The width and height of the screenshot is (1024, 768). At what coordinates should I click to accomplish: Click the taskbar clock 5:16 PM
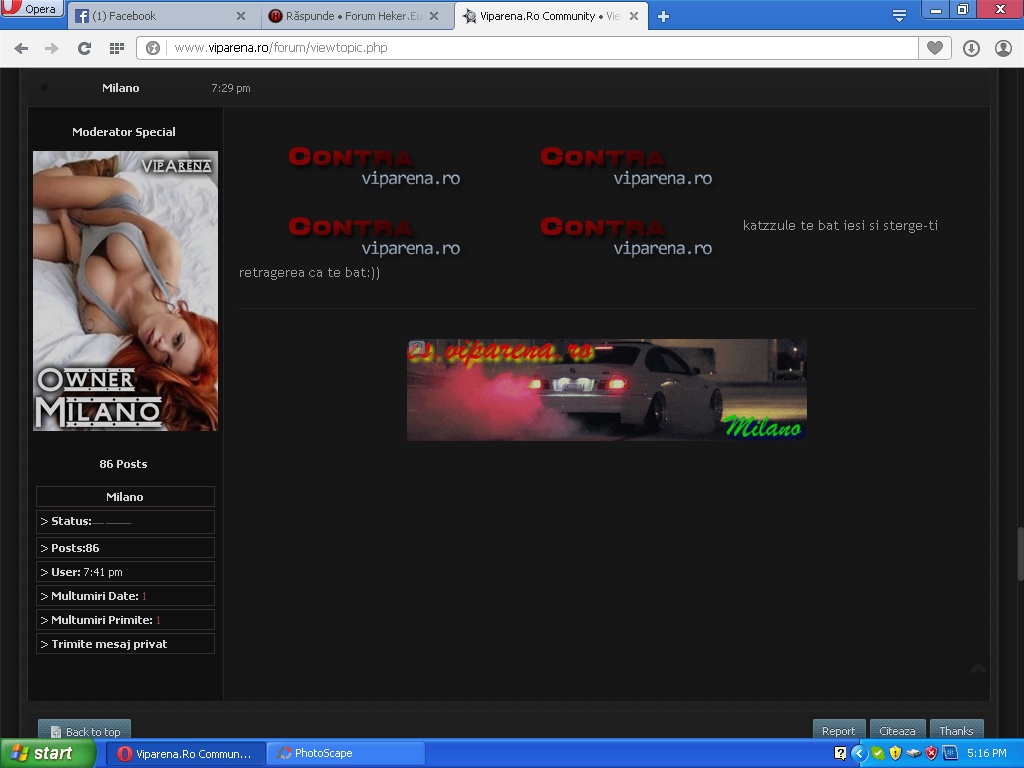tap(987, 754)
